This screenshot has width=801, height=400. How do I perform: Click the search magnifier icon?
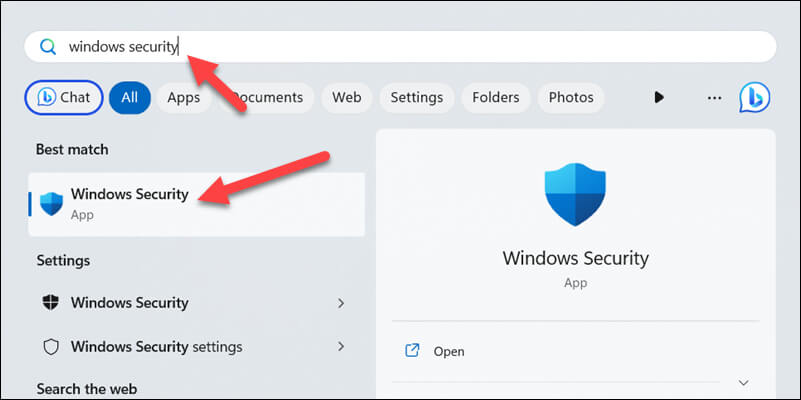point(47,47)
